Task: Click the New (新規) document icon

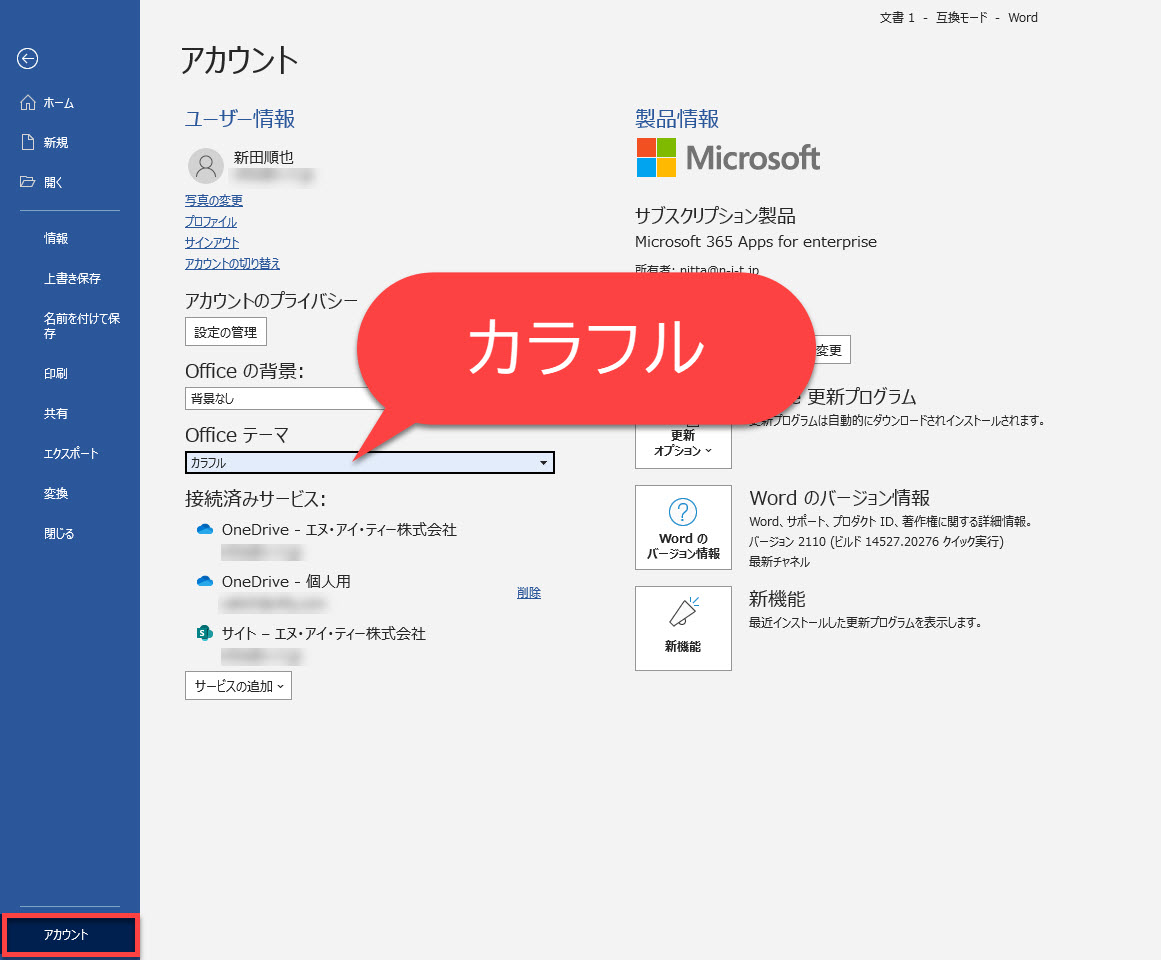Action: point(28,143)
